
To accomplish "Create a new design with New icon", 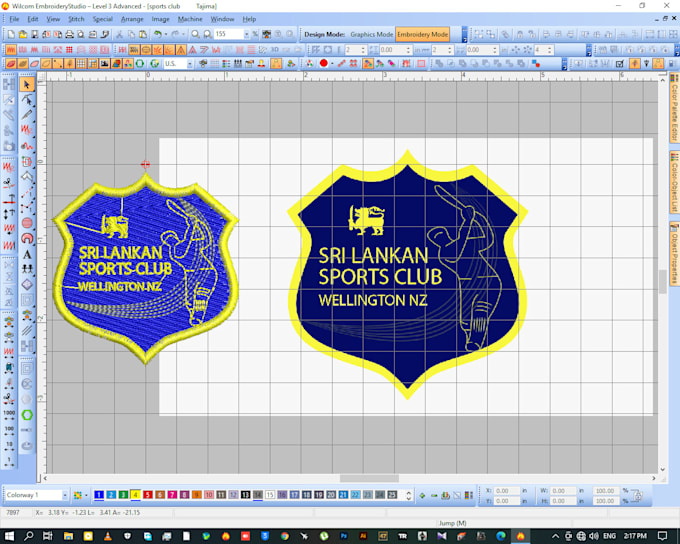I will [11, 34].
